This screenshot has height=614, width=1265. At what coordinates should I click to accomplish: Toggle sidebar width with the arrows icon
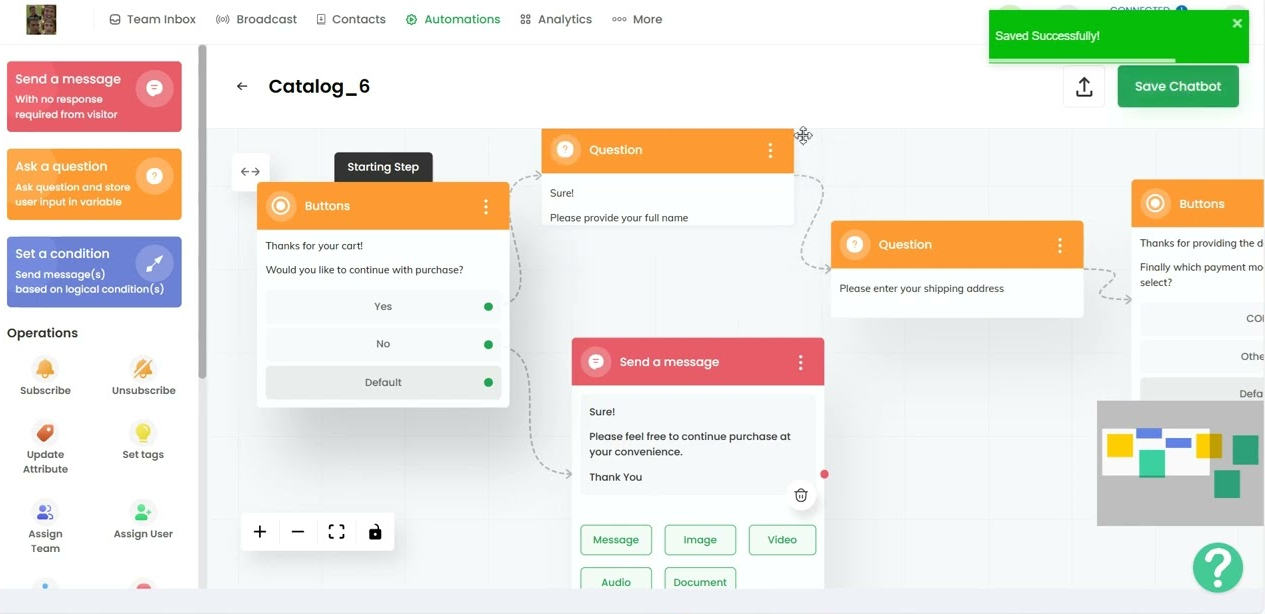point(250,172)
